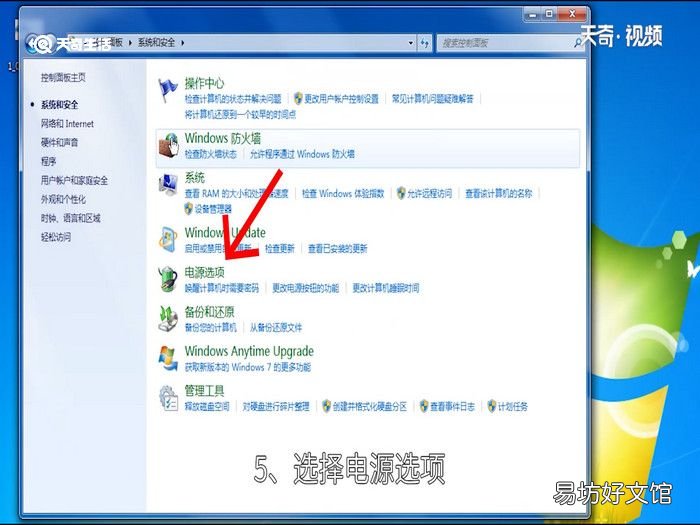Click 备份您的计算机 link
Image resolution: width=700 pixels, height=525 pixels.
[211, 328]
